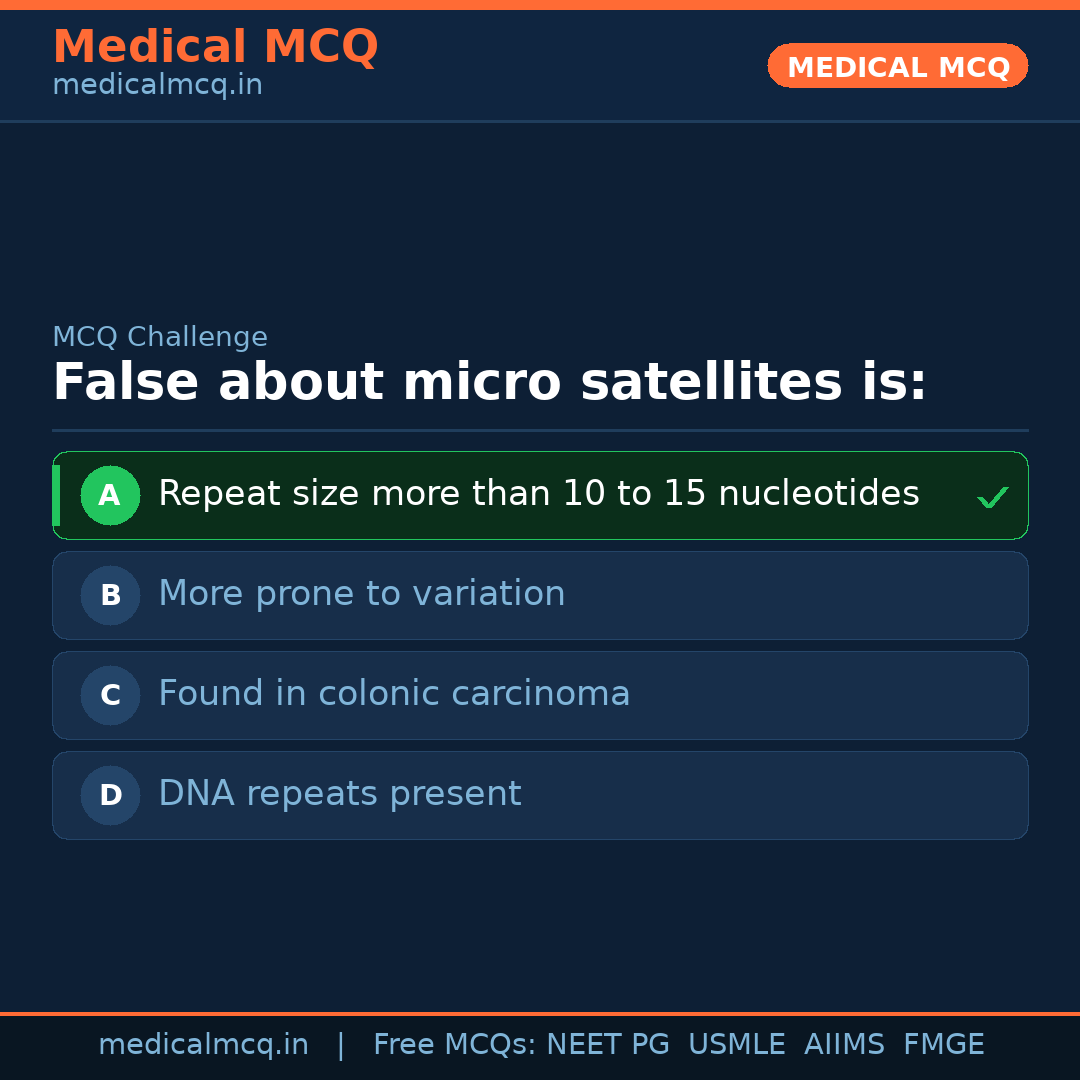Select answer 'More prone to variation'
This screenshot has width=1080, height=1080.
pos(361,594)
